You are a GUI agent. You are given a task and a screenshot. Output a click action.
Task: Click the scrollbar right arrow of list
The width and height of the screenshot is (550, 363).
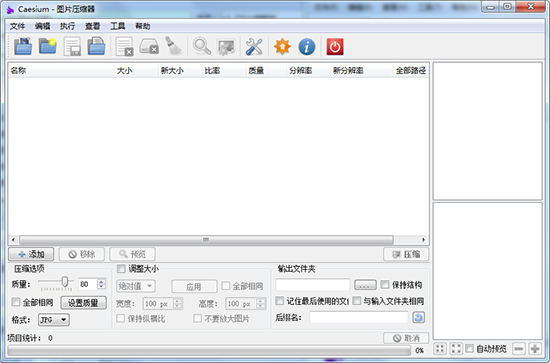pos(423,240)
